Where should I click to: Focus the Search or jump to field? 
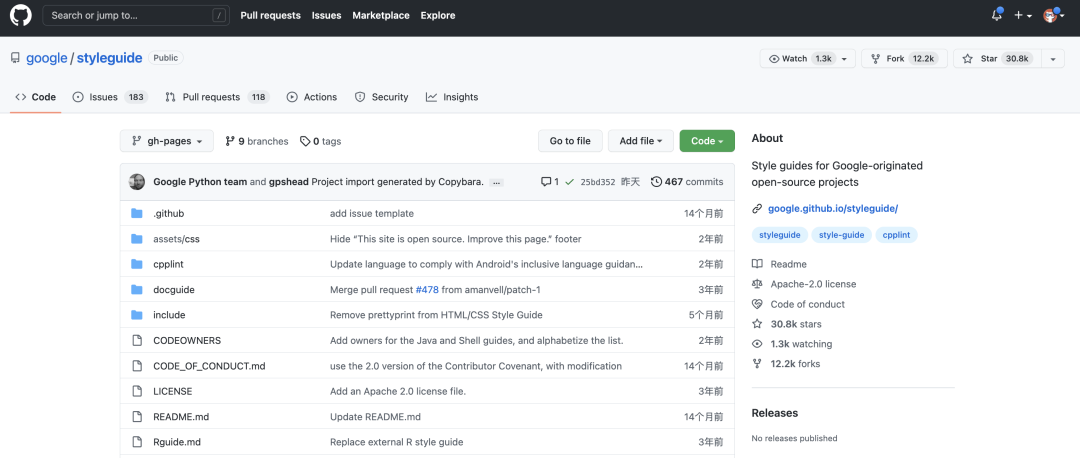136,15
